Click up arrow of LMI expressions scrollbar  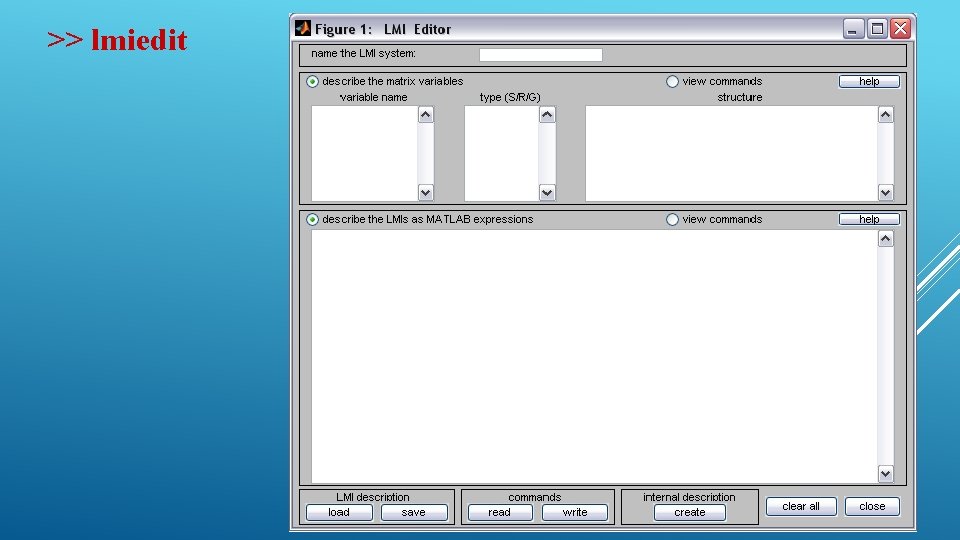pyautogui.click(x=885, y=239)
